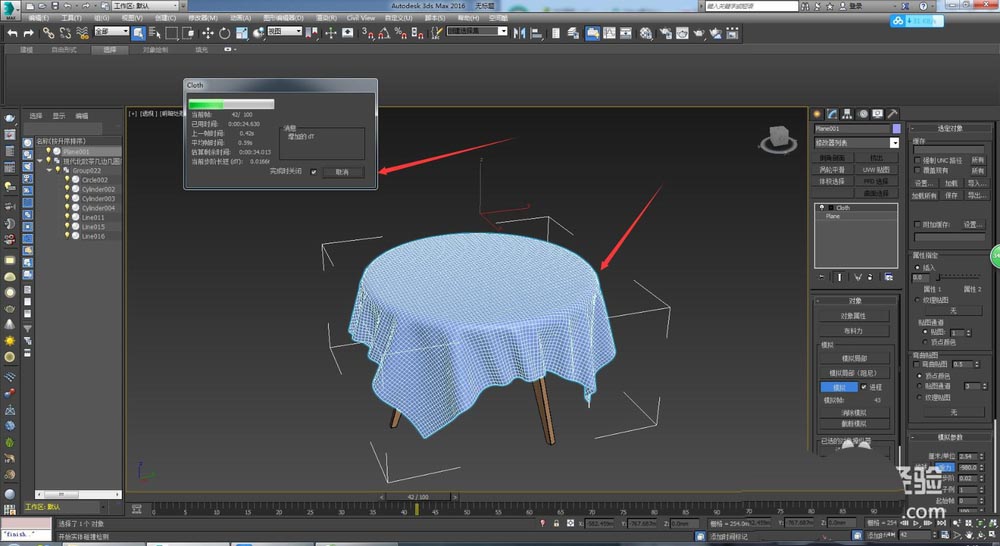Select the Select and Move tool
The width and height of the screenshot is (1000, 546).
[208, 33]
